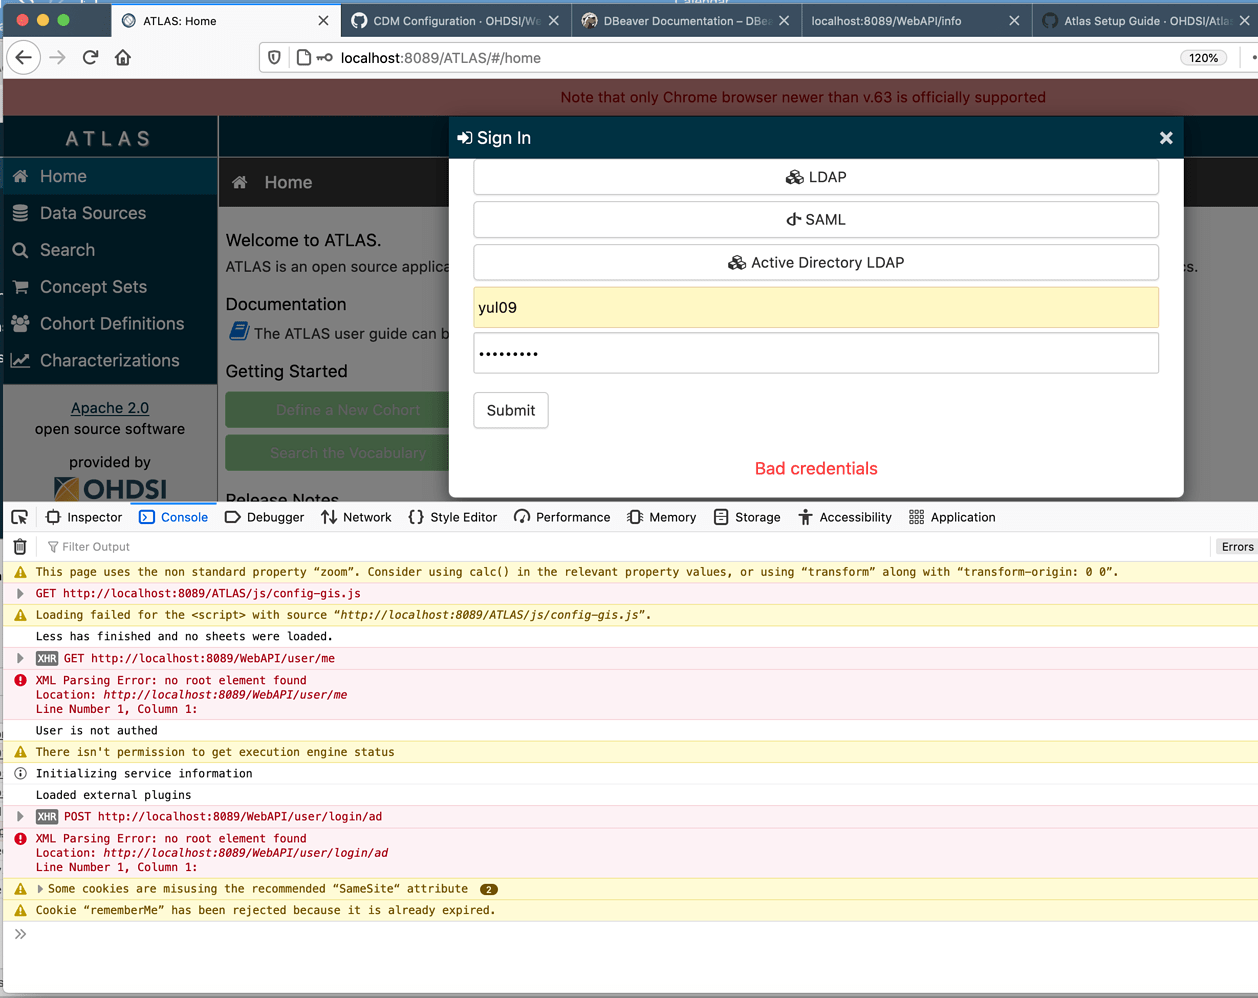Viewport: 1258px width, 998px height.
Task: Expand the POST user/login/ad XHR entry
Action: (20, 817)
